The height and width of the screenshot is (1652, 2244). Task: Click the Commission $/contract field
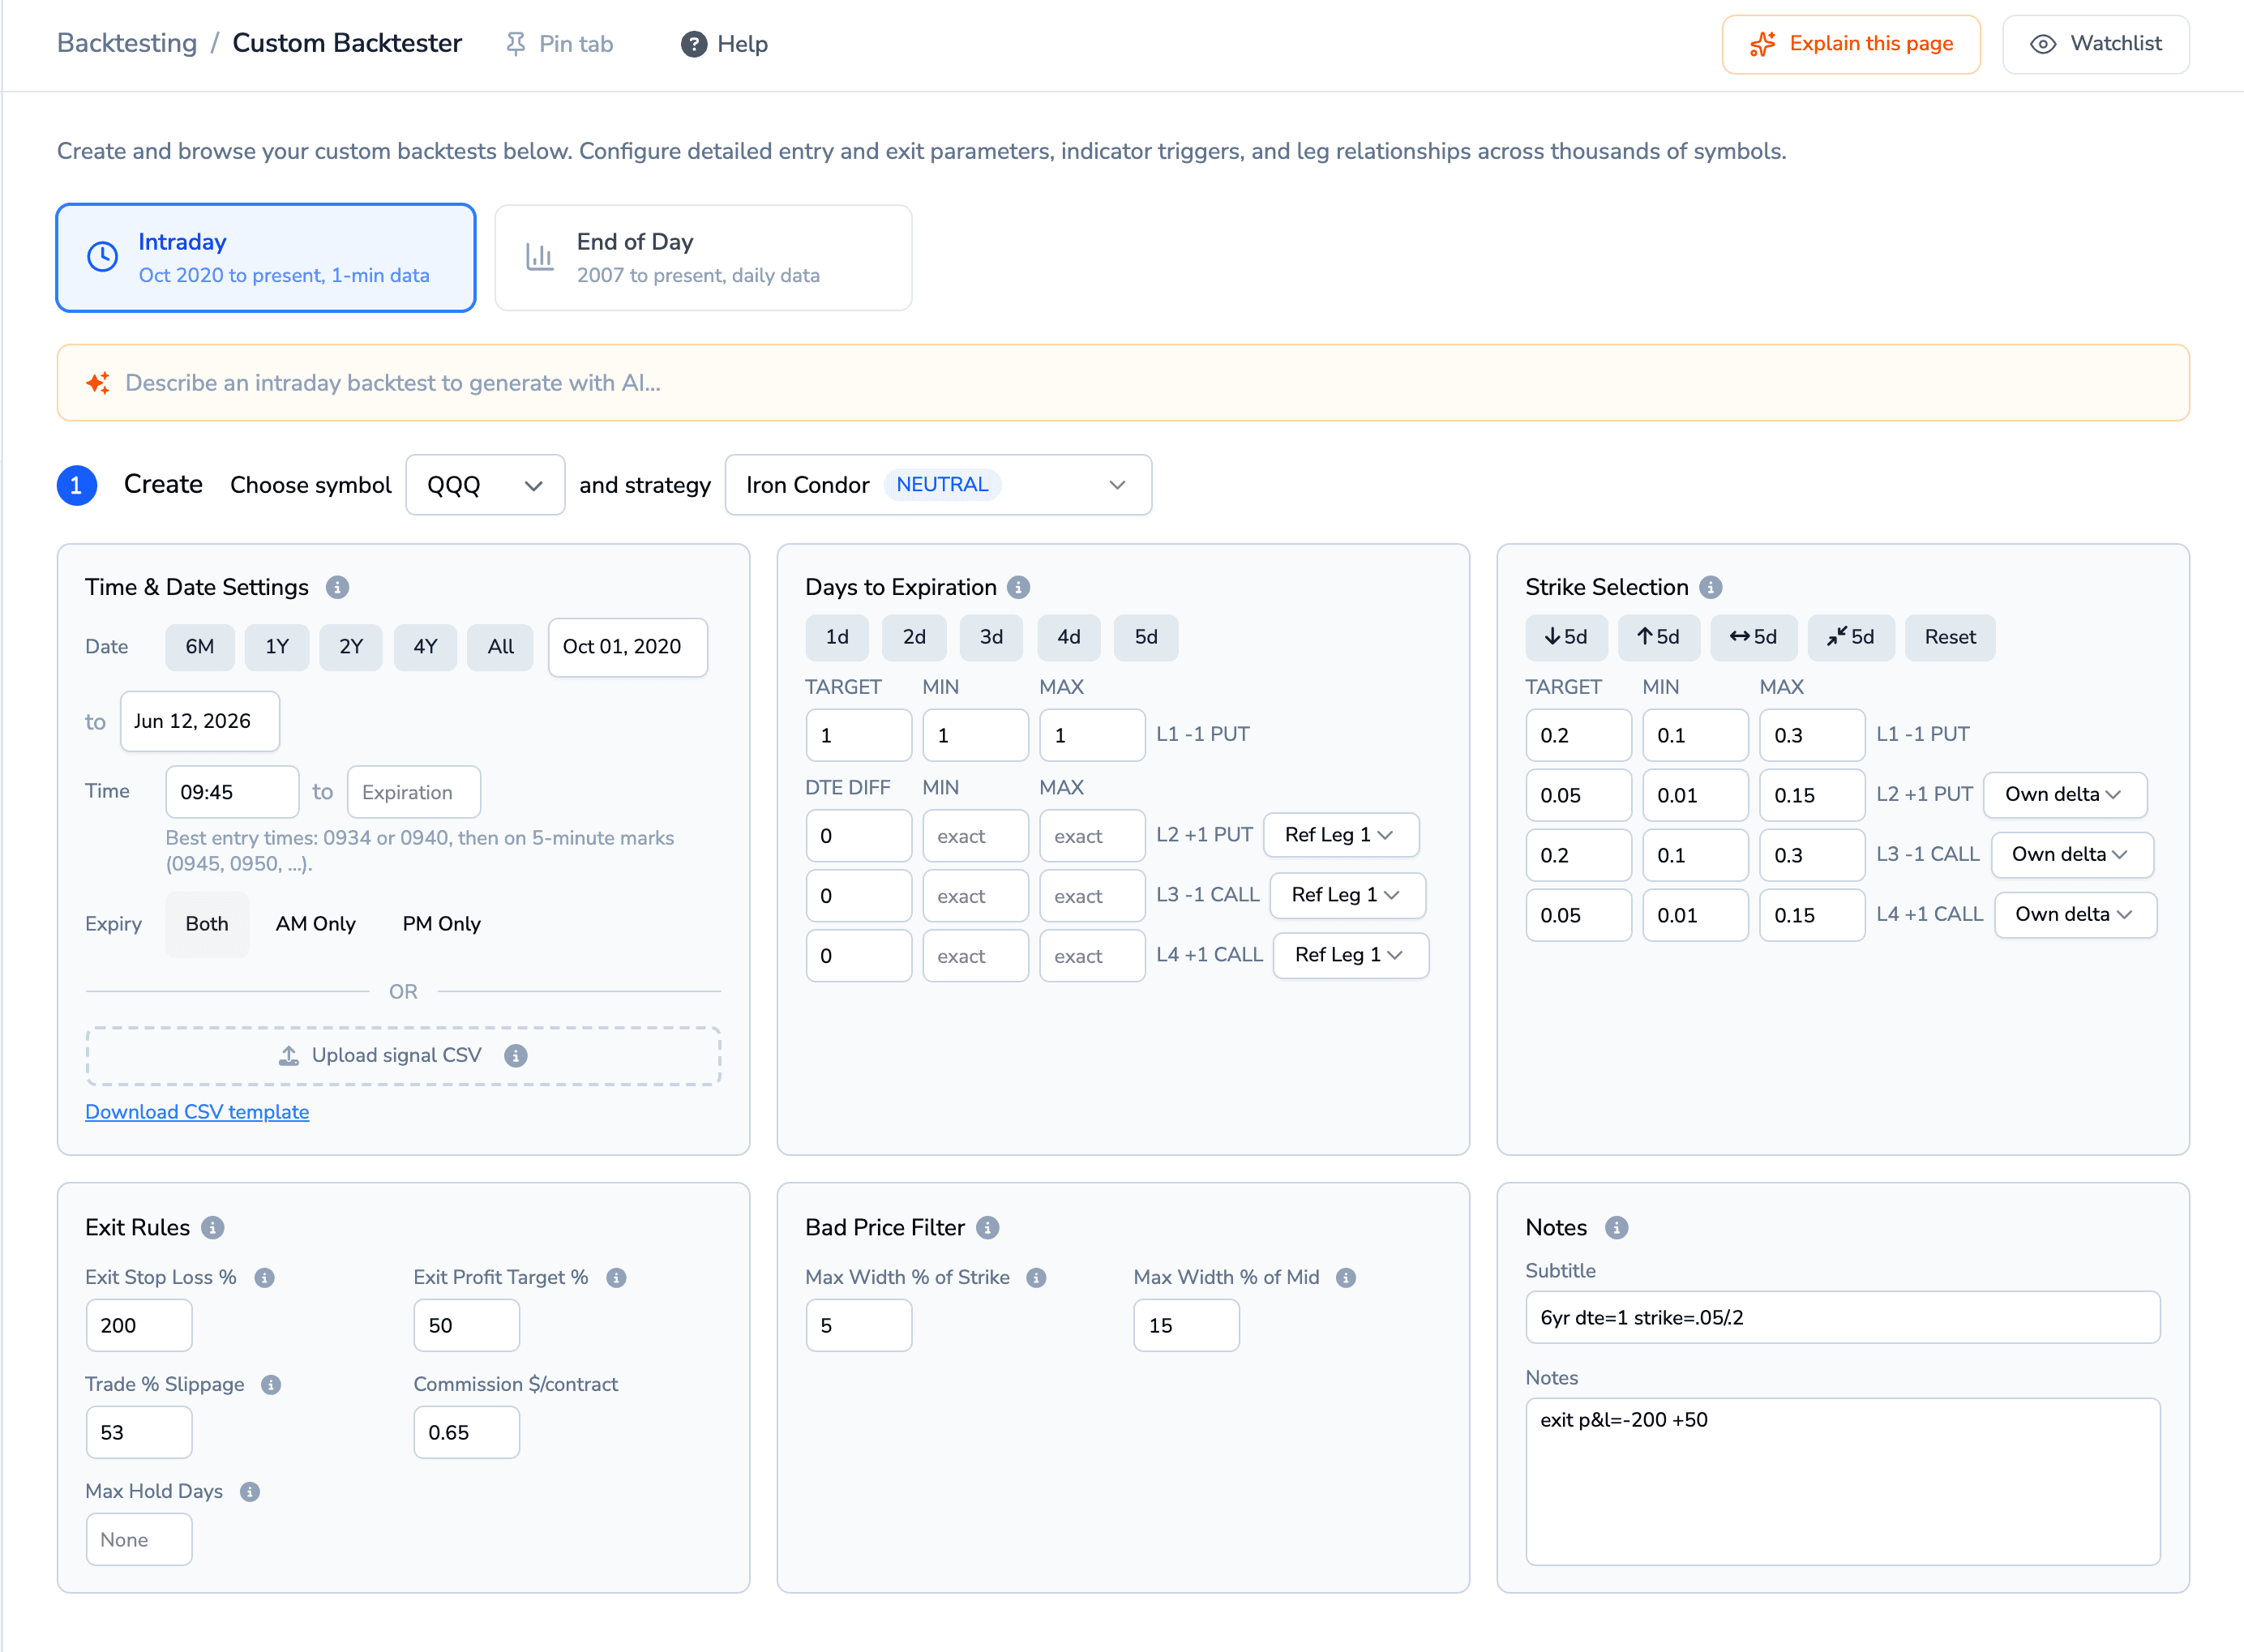coord(467,1433)
